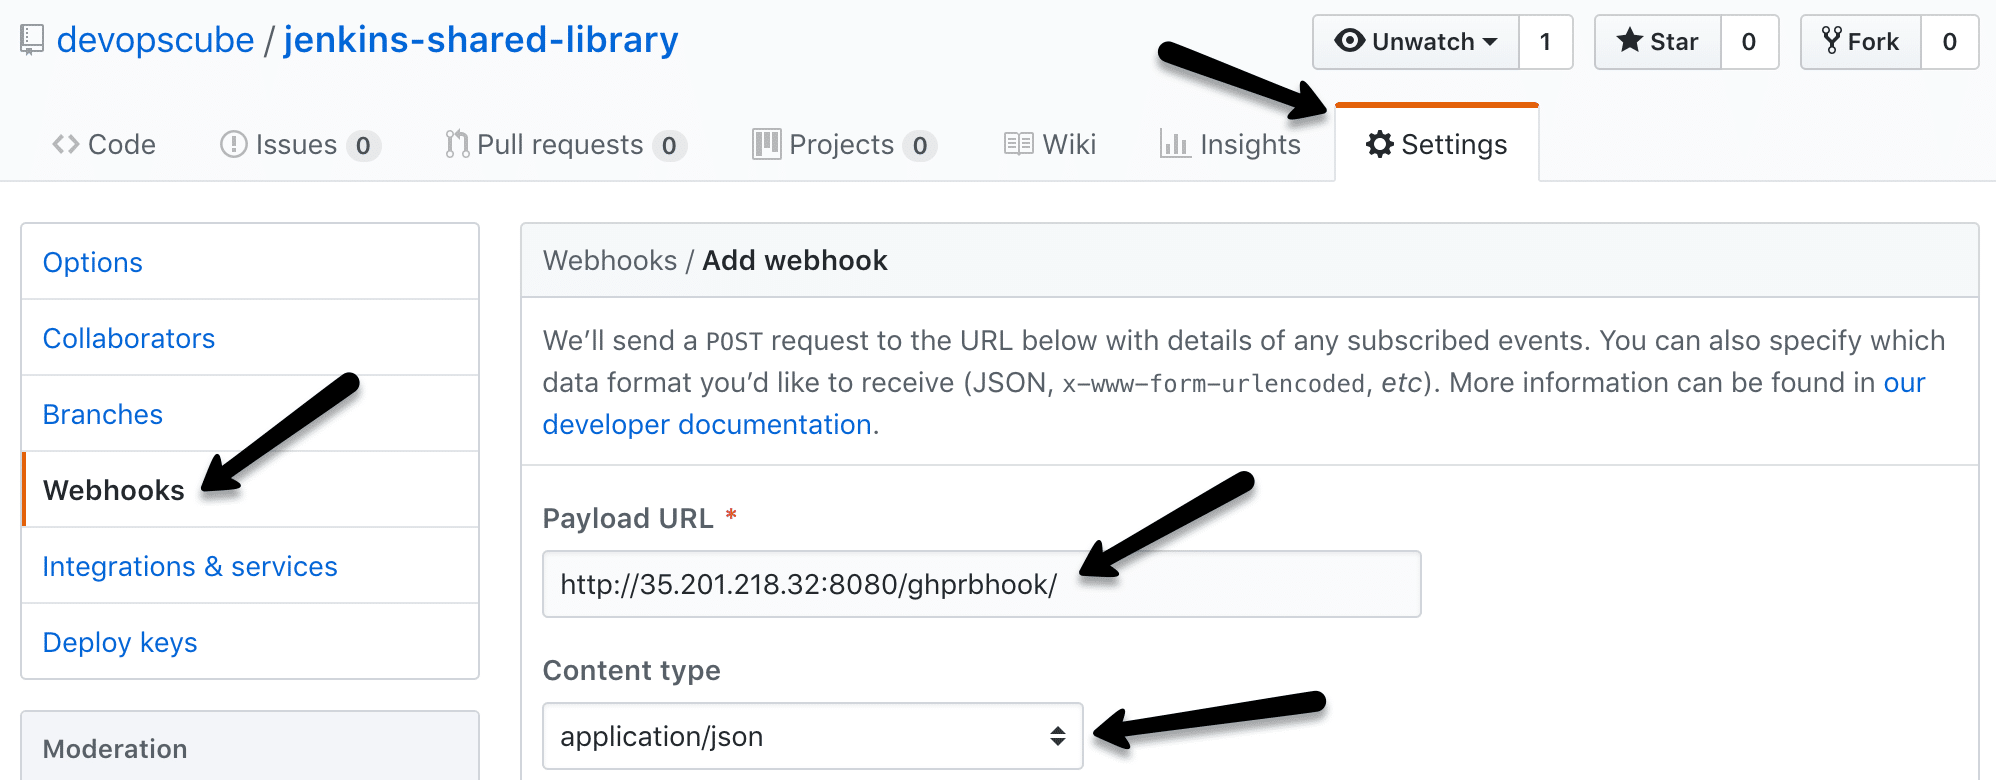Click the Projects board icon
This screenshot has width=1996, height=780.
(767, 145)
